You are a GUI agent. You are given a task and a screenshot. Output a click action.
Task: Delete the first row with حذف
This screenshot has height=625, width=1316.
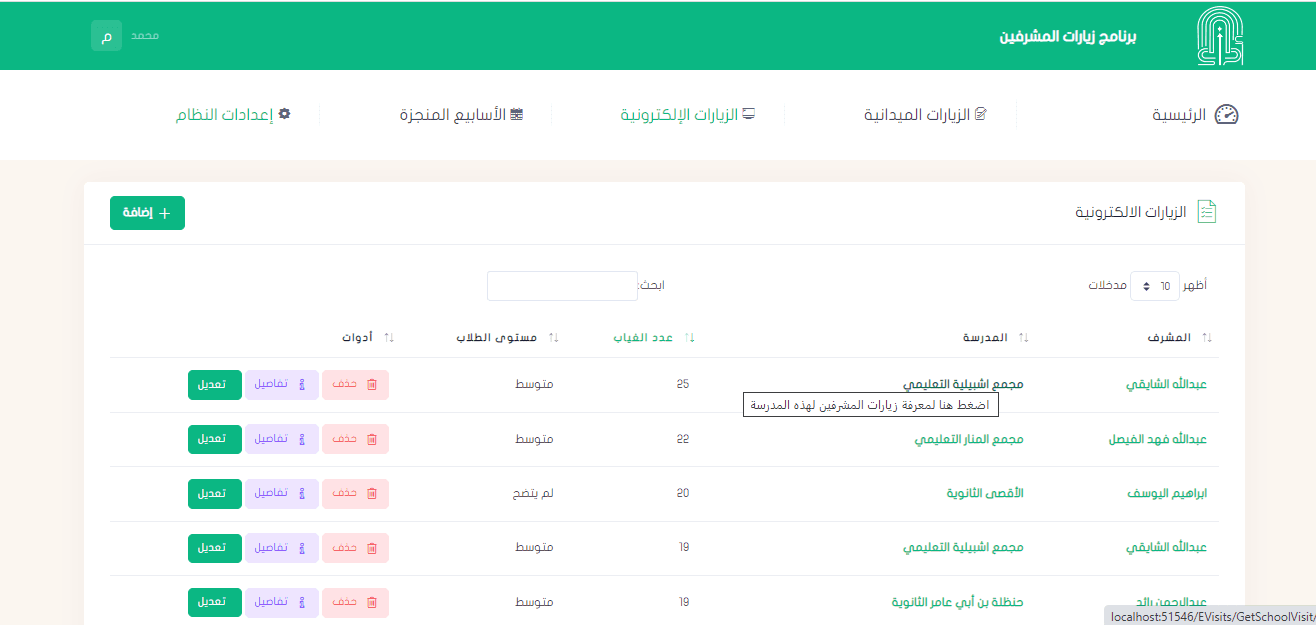pyautogui.click(x=355, y=385)
